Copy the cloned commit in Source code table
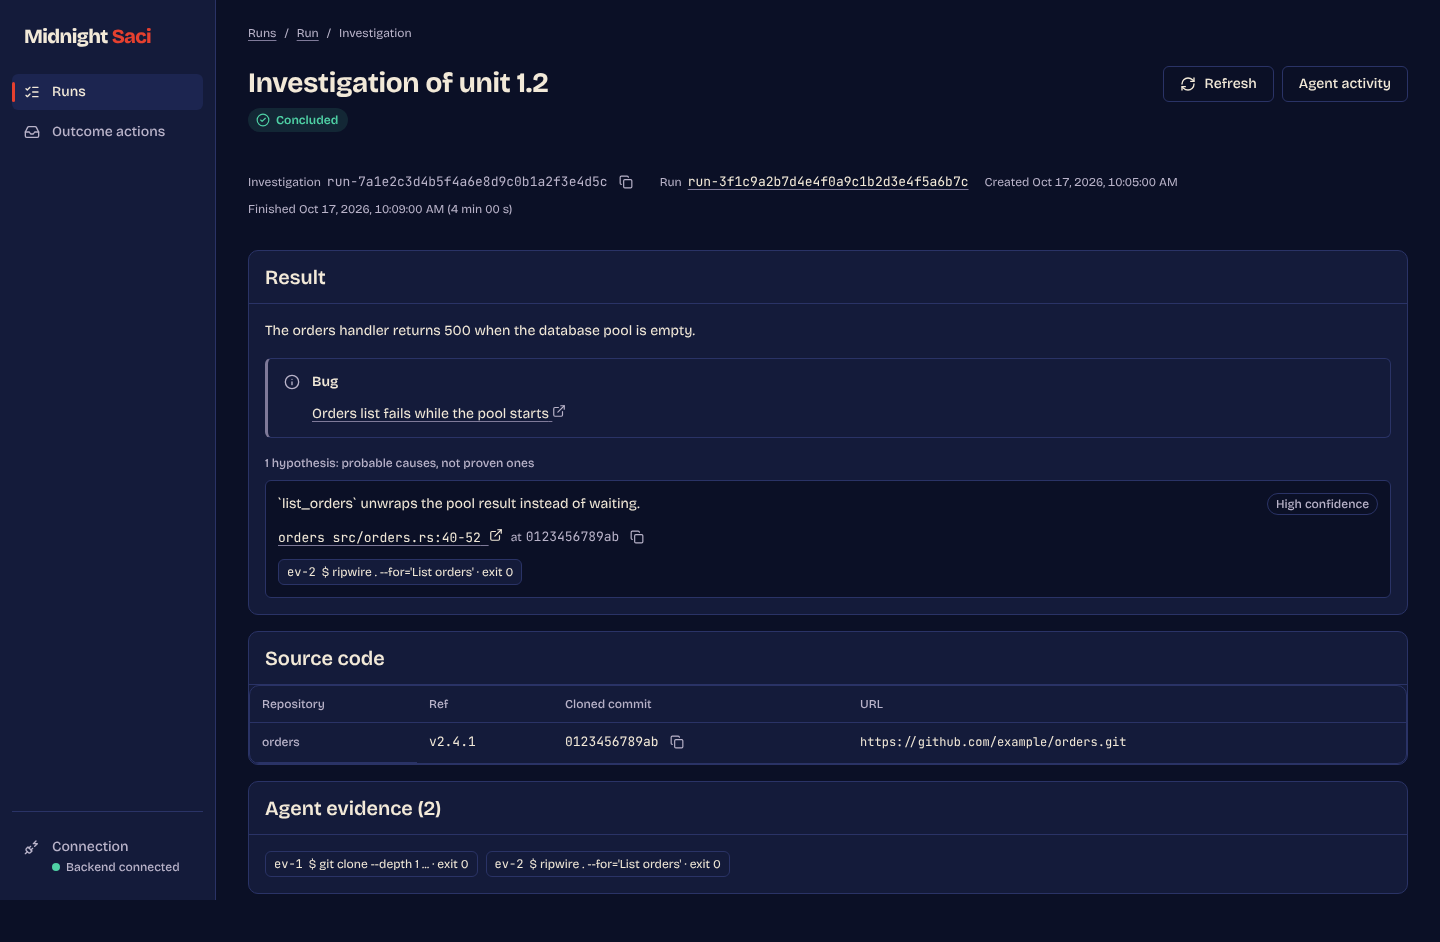 (677, 742)
